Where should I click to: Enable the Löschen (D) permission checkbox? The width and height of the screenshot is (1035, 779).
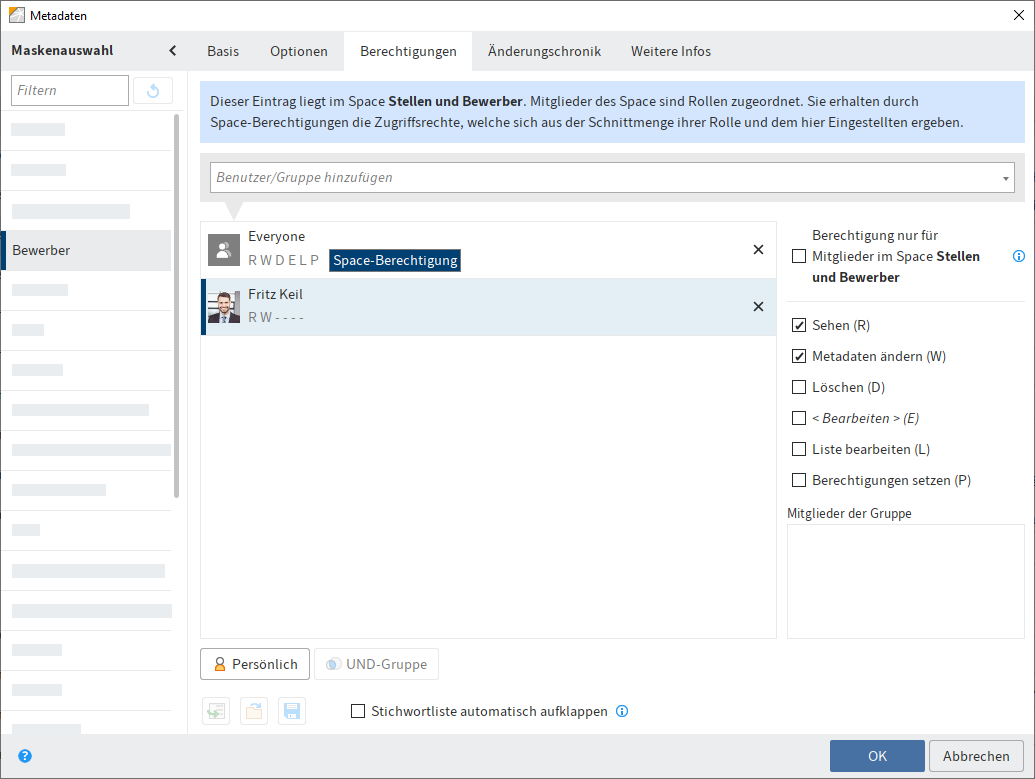coord(799,387)
